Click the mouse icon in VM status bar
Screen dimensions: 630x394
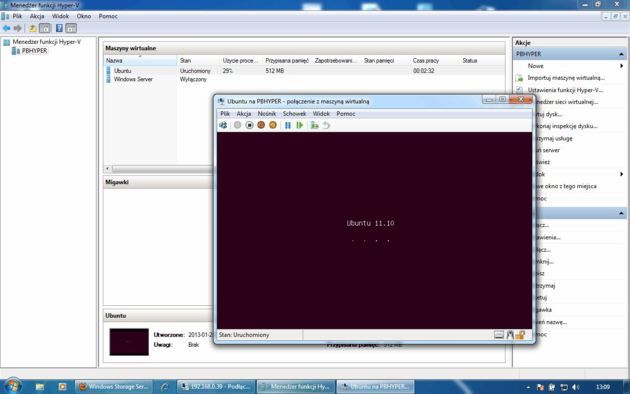point(510,335)
